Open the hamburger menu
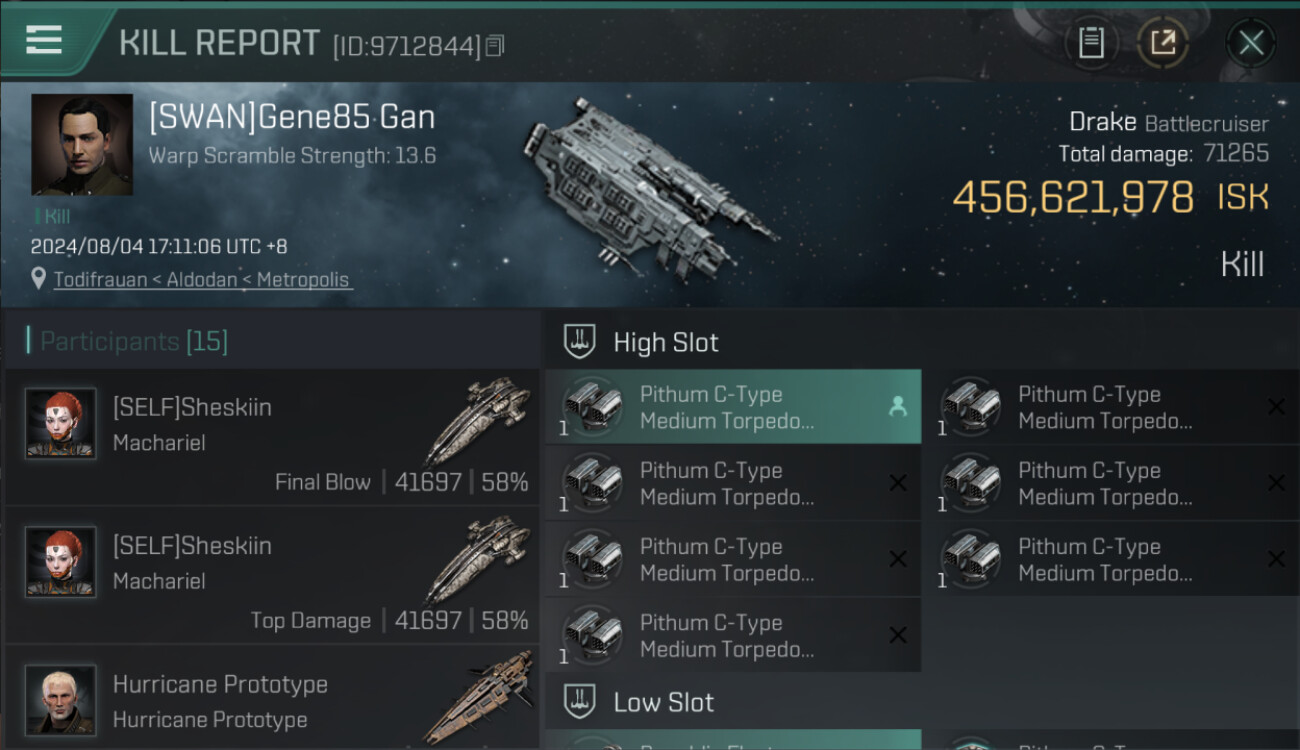Image resolution: width=1300 pixels, height=750 pixels. [45, 40]
